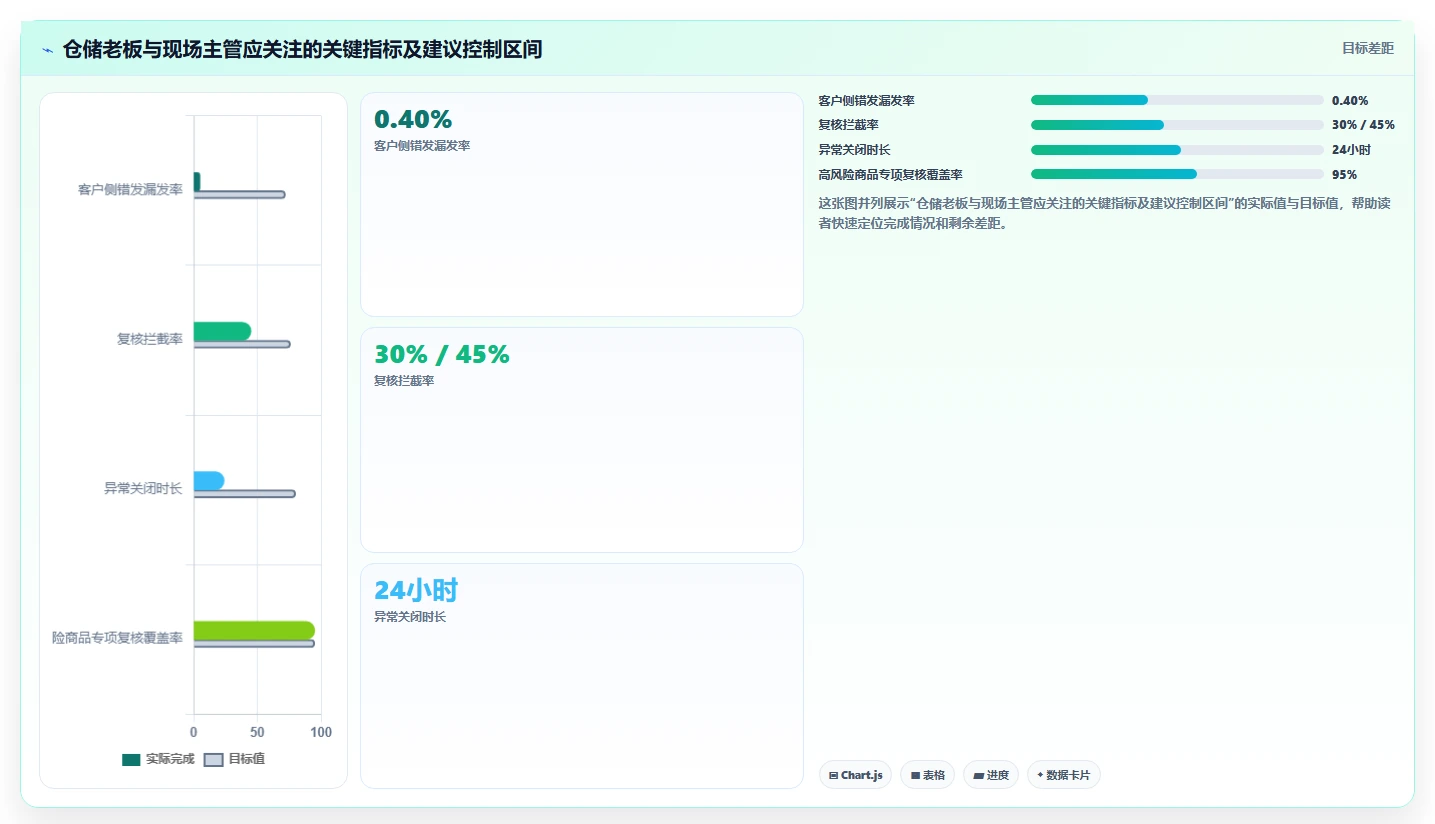Click the 险商品专项复核覆盖率 chart axis label

tap(117, 638)
